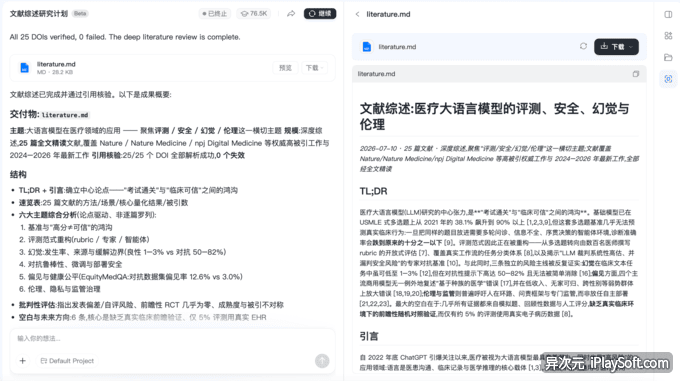Click the literature.md tab label in the gray bar

[x=376, y=74]
